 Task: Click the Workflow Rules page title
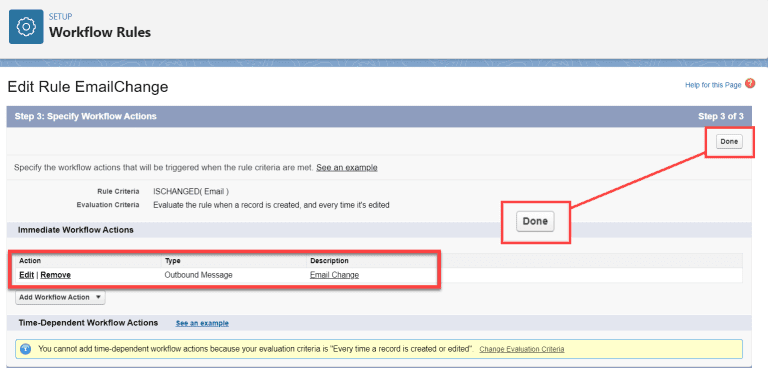coord(100,32)
